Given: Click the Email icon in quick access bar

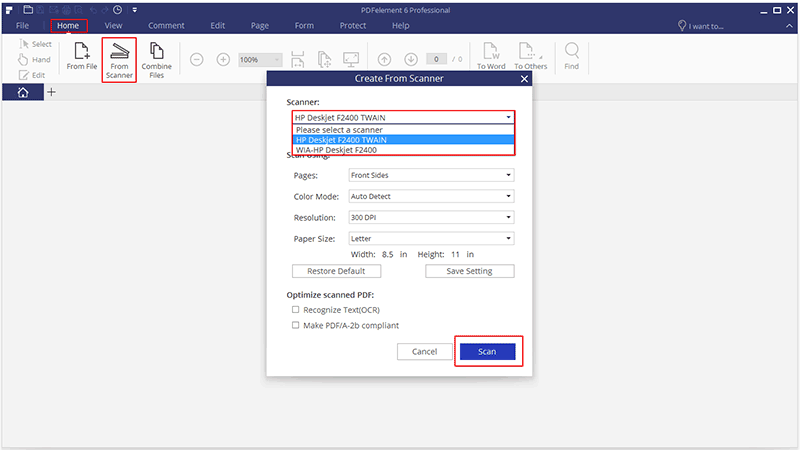Looking at the screenshot, I should 53,10.
